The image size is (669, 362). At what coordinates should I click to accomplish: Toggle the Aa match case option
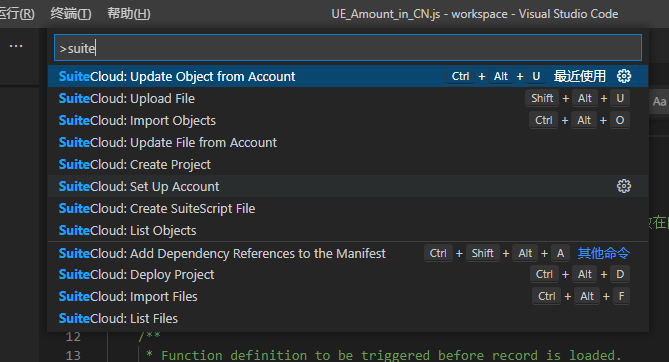[x=659, y=102]
